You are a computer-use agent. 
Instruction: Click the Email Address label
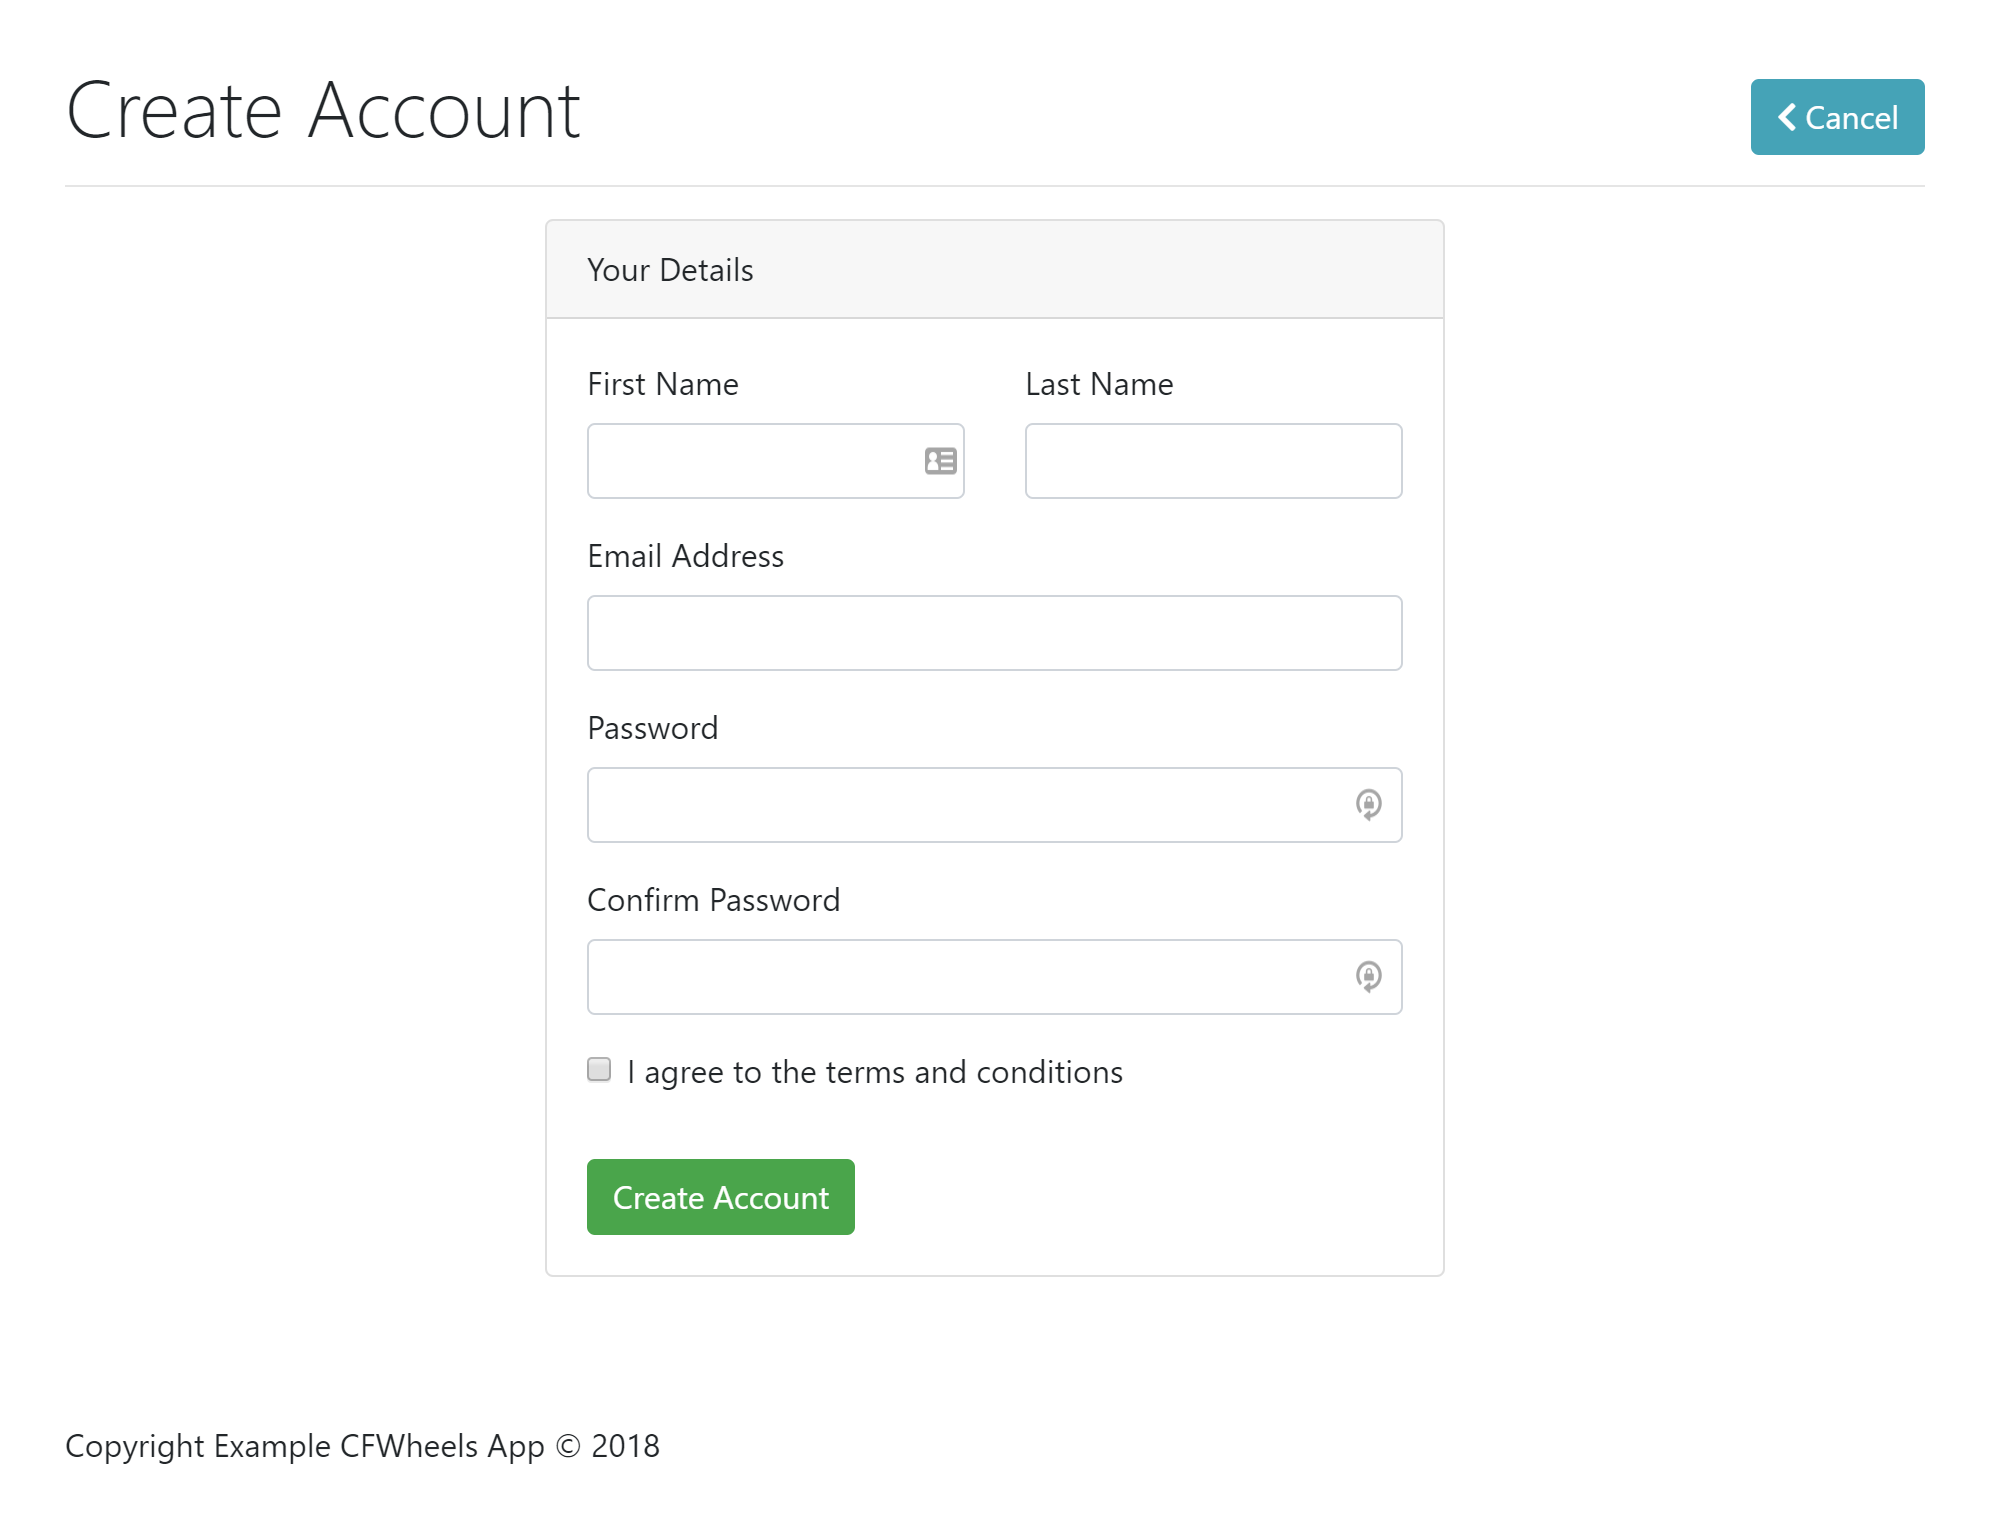[x=685, y=556]
